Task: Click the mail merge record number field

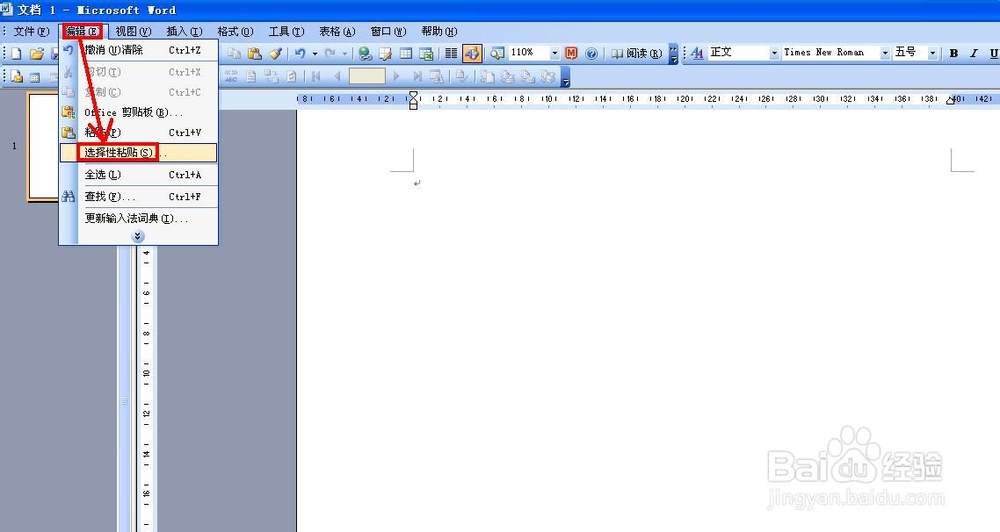Action: (x=367, y=77)
